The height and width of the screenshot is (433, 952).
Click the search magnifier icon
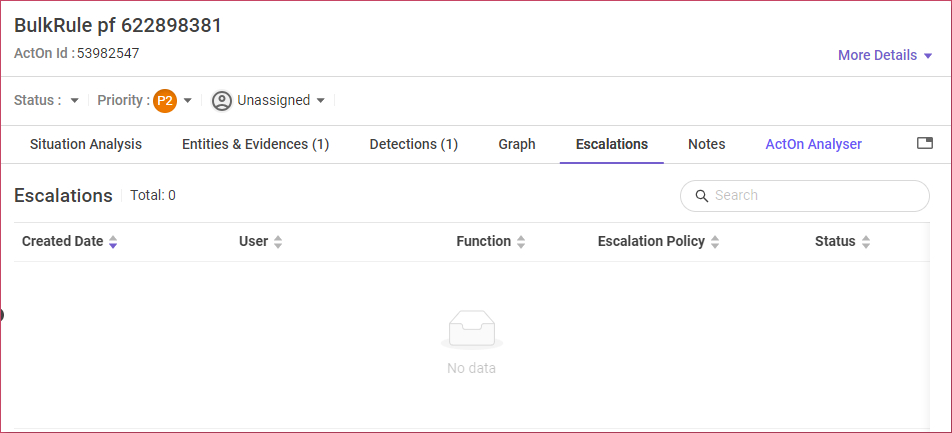702,196
